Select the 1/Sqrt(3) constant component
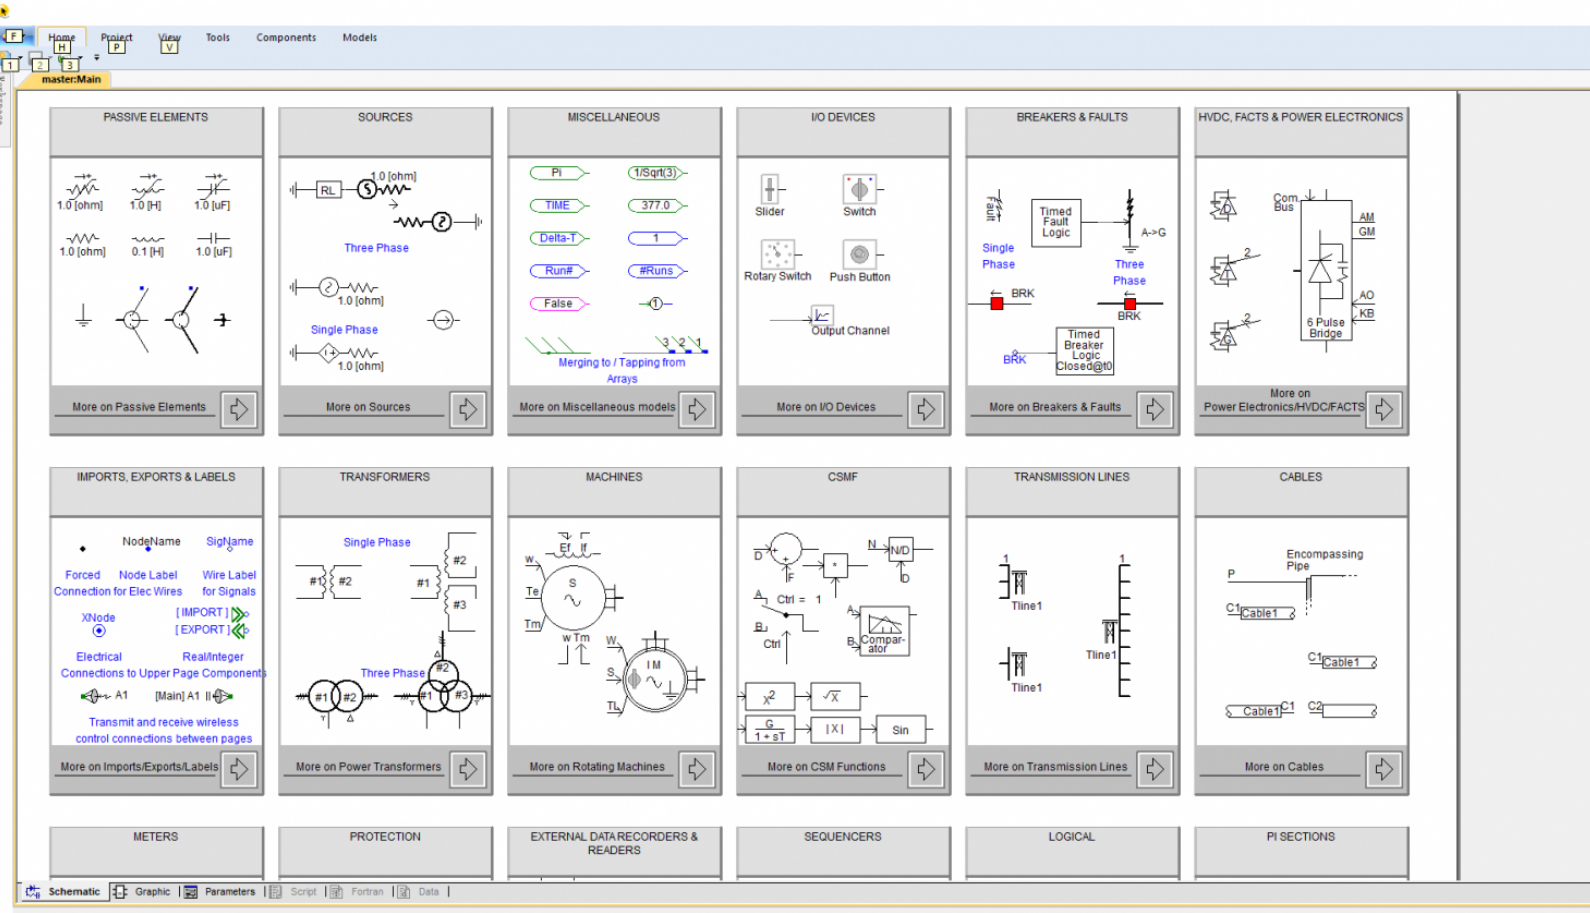 [x=657, y=173]
